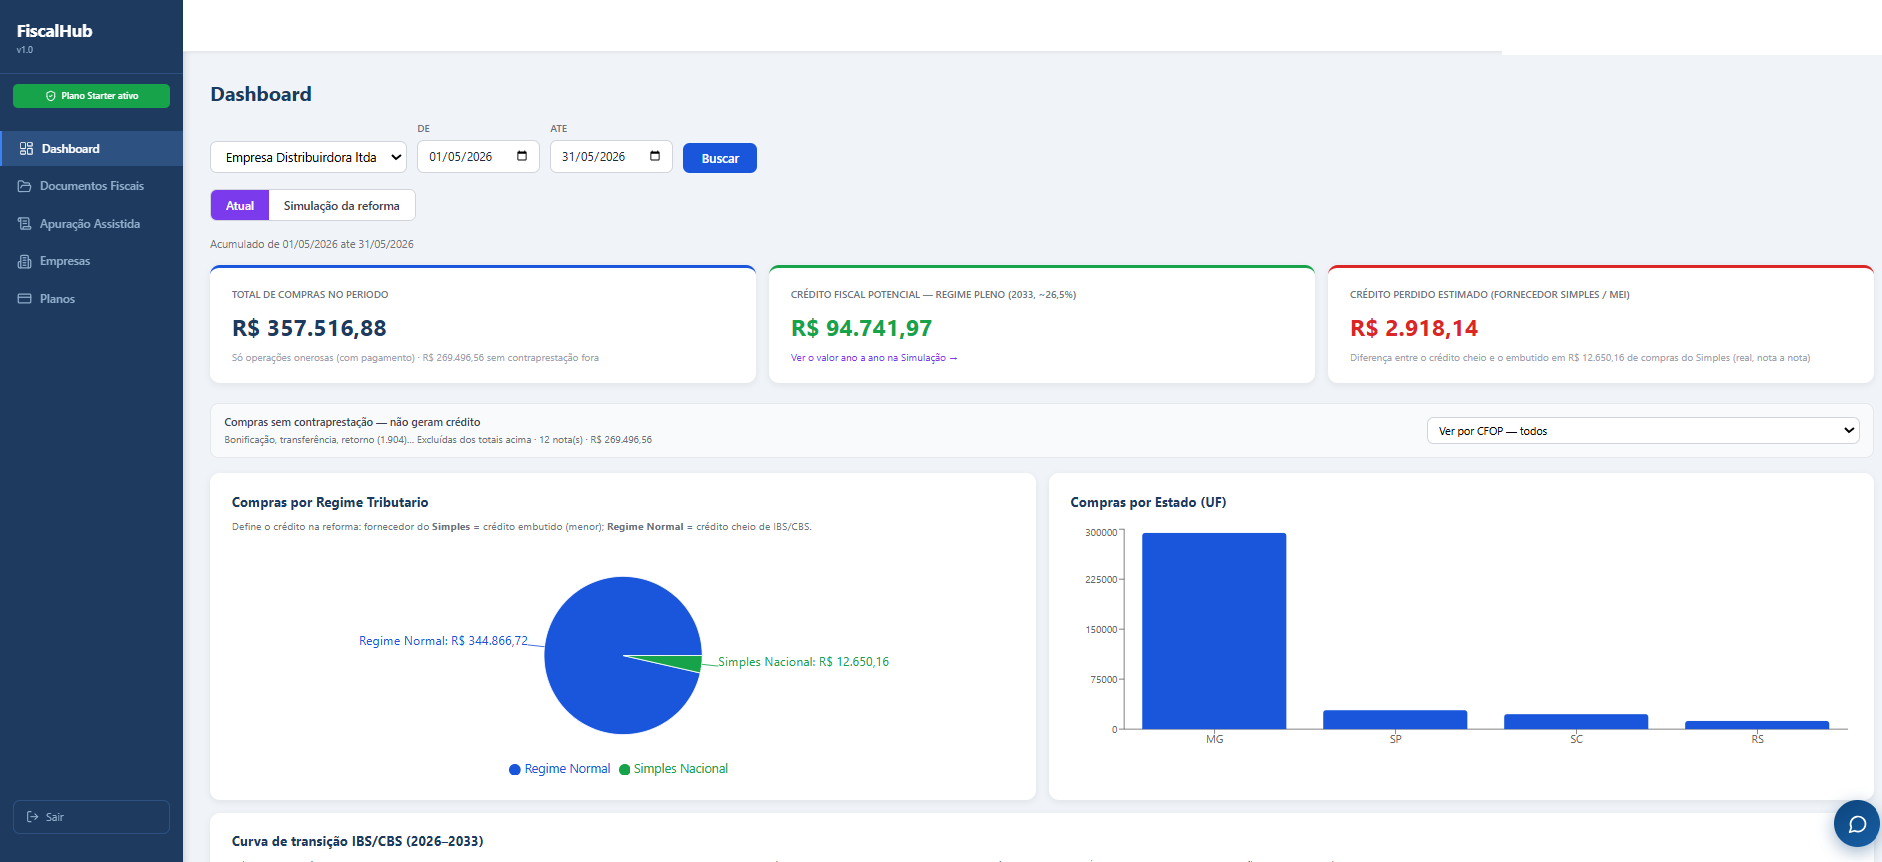Click the Sair logout arrow icon
This screenshot has height=862, width=1882.
pyautogui.click(x=32, y=817)
